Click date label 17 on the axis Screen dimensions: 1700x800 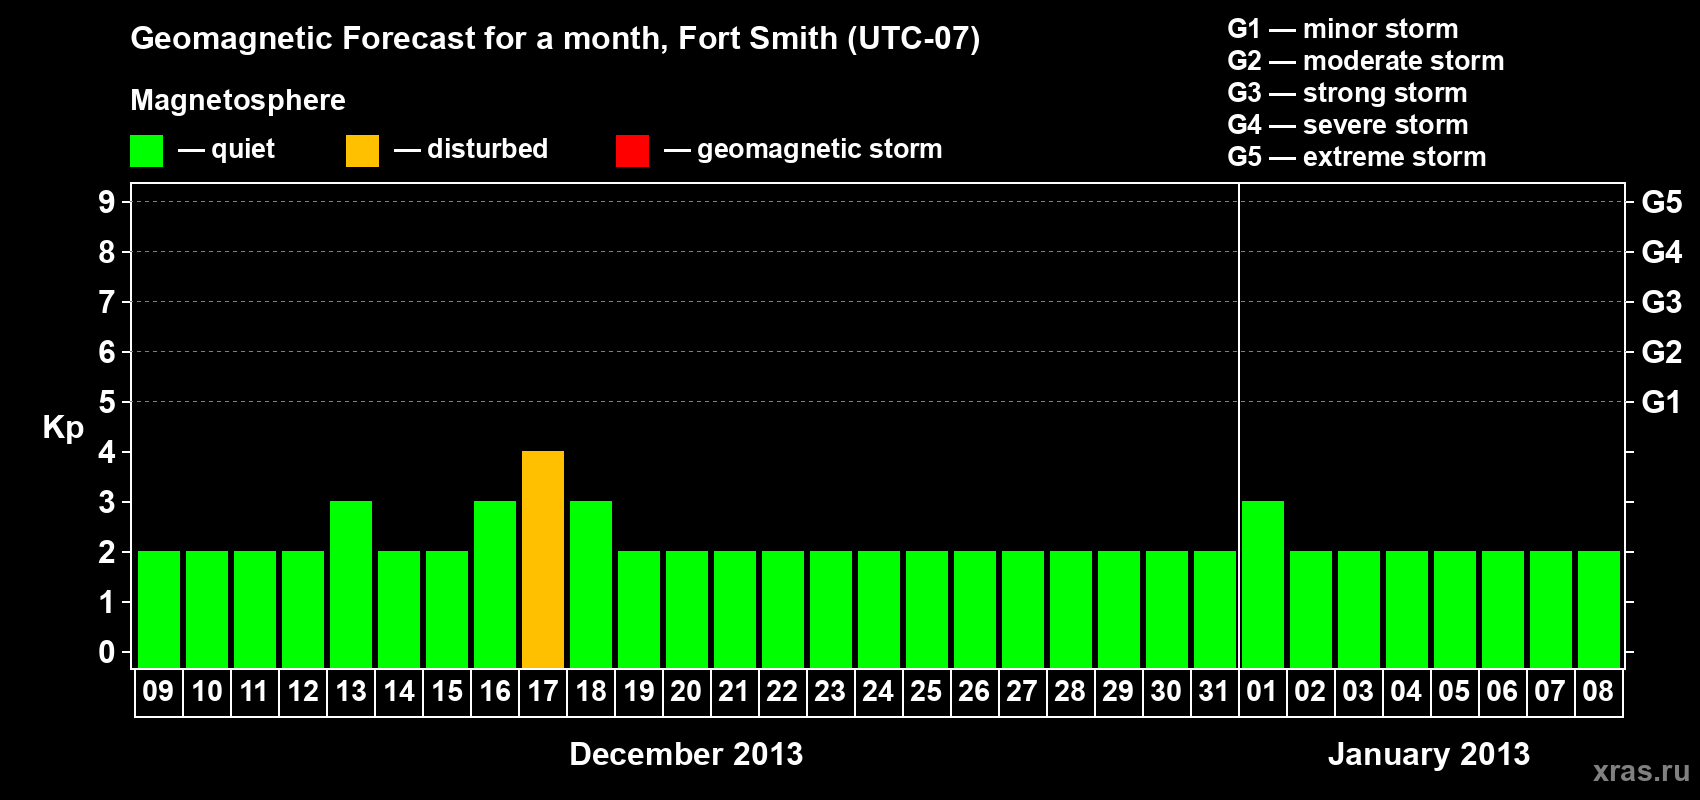pyautogui.click(x=543, y=691)
